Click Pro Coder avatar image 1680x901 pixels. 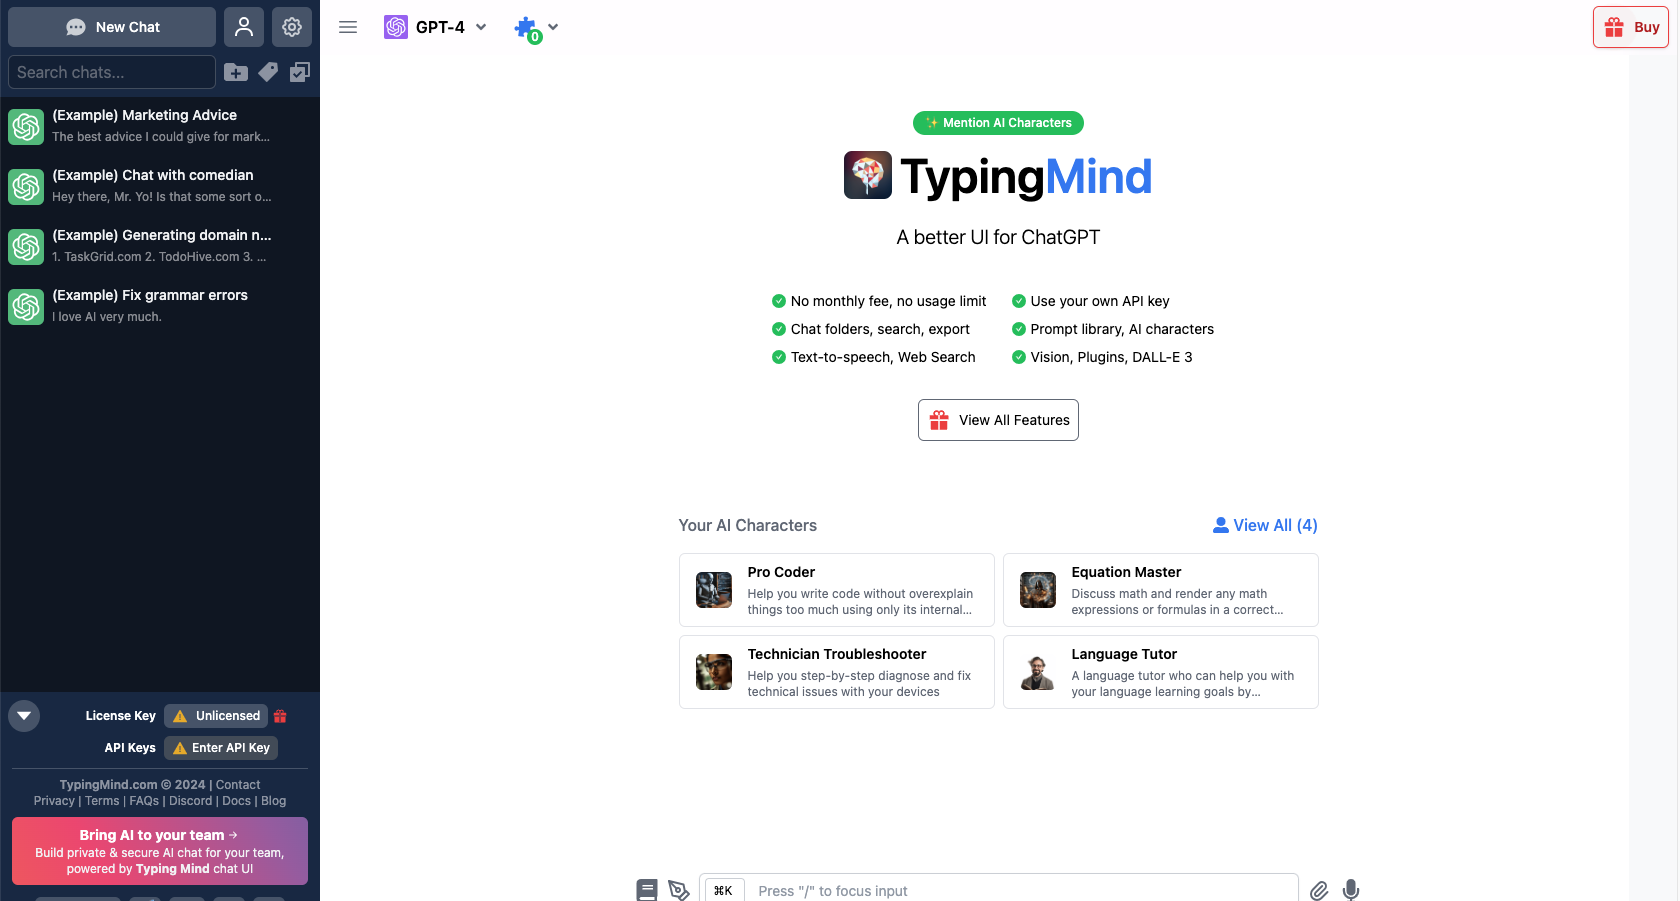tap(714, 590)
